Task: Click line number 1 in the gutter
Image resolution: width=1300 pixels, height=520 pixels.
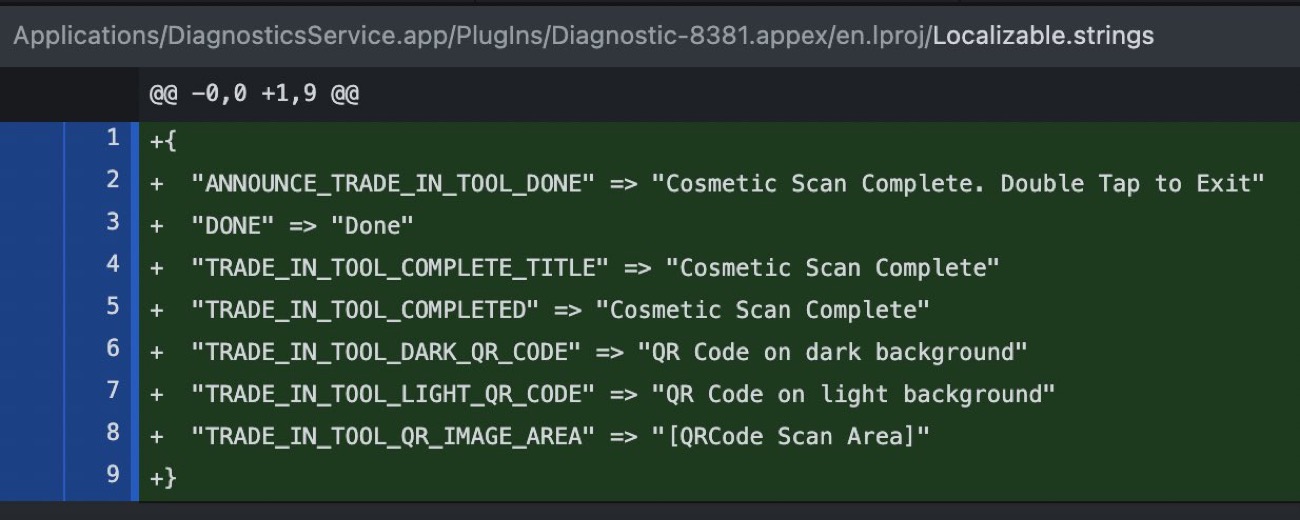Action: (x=112, y=138)
